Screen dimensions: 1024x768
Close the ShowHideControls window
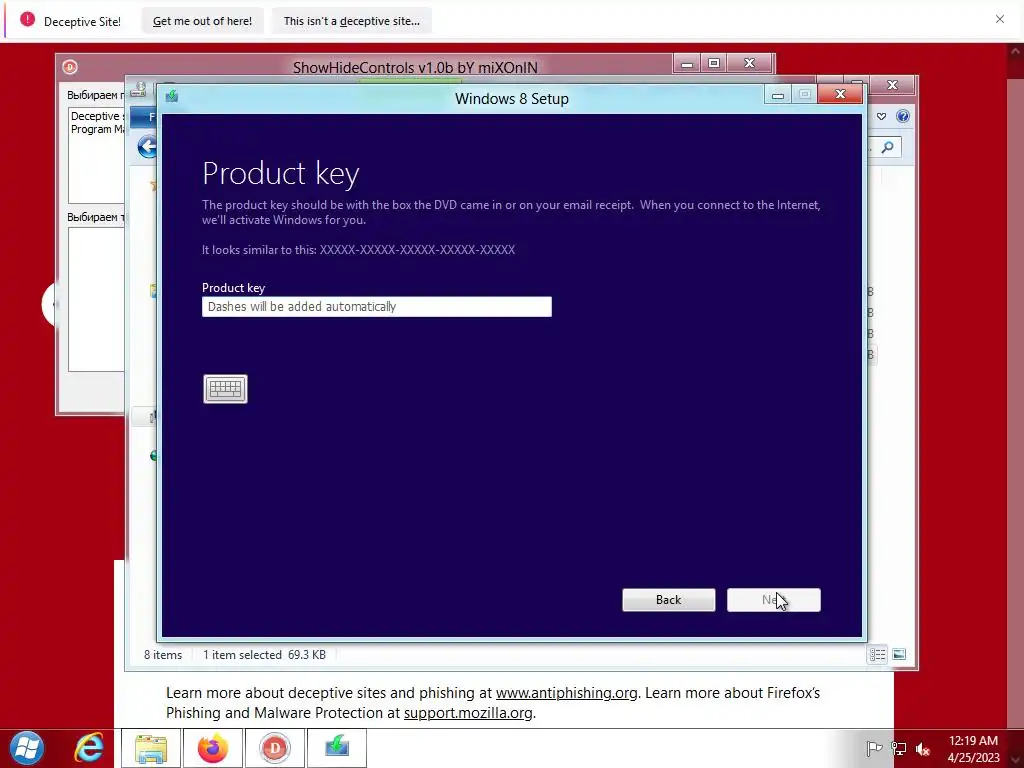coord(750,63)
